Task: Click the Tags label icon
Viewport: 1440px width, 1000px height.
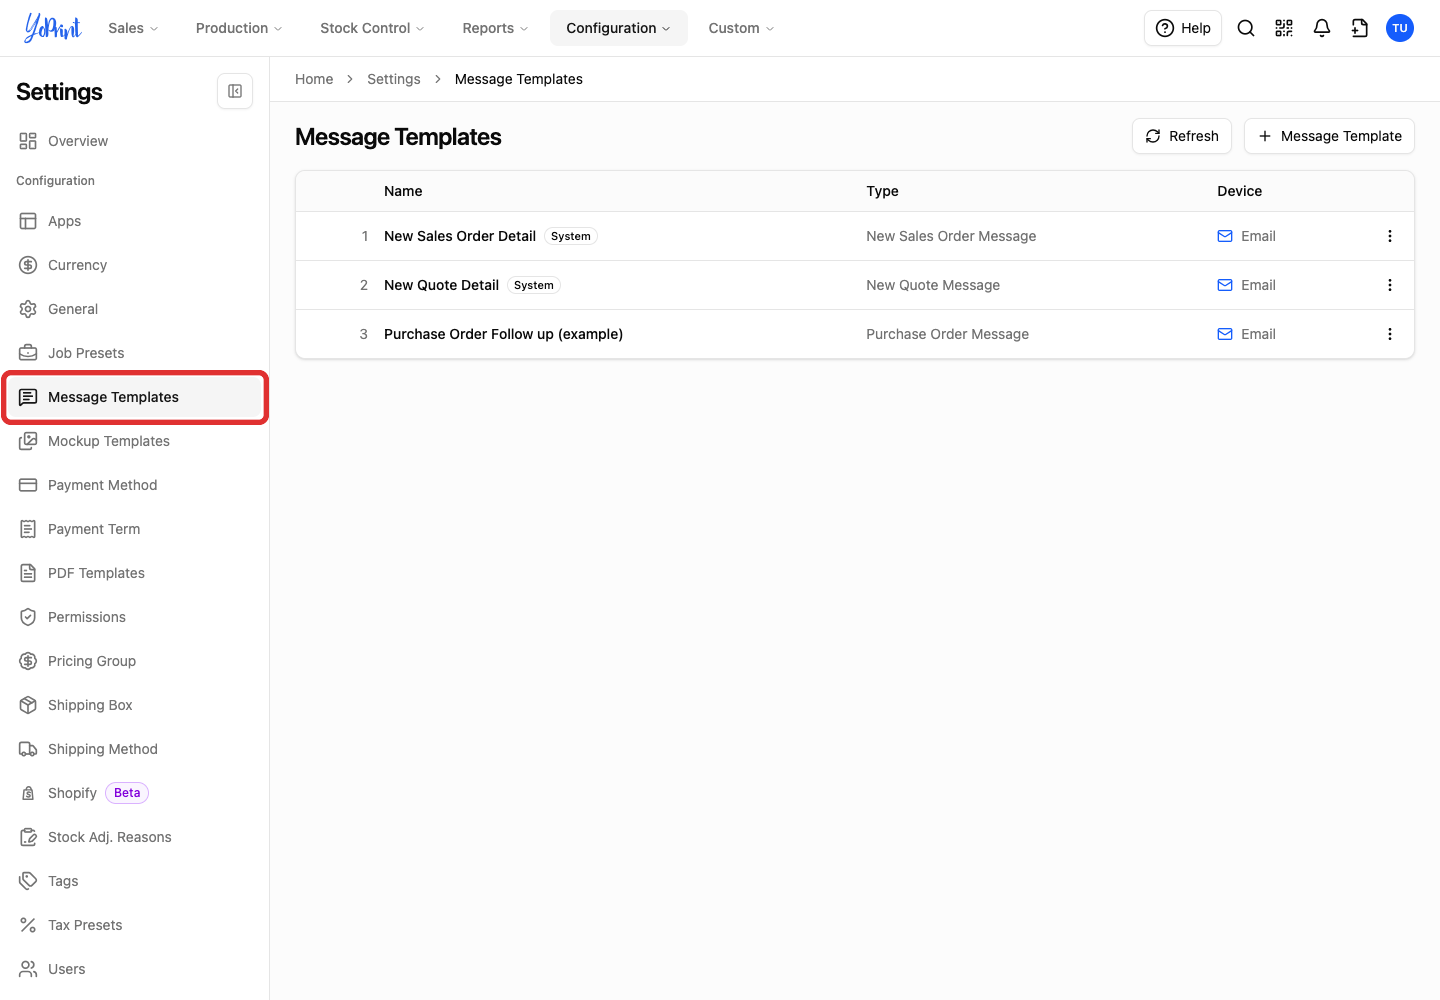Action: (28, 881)
